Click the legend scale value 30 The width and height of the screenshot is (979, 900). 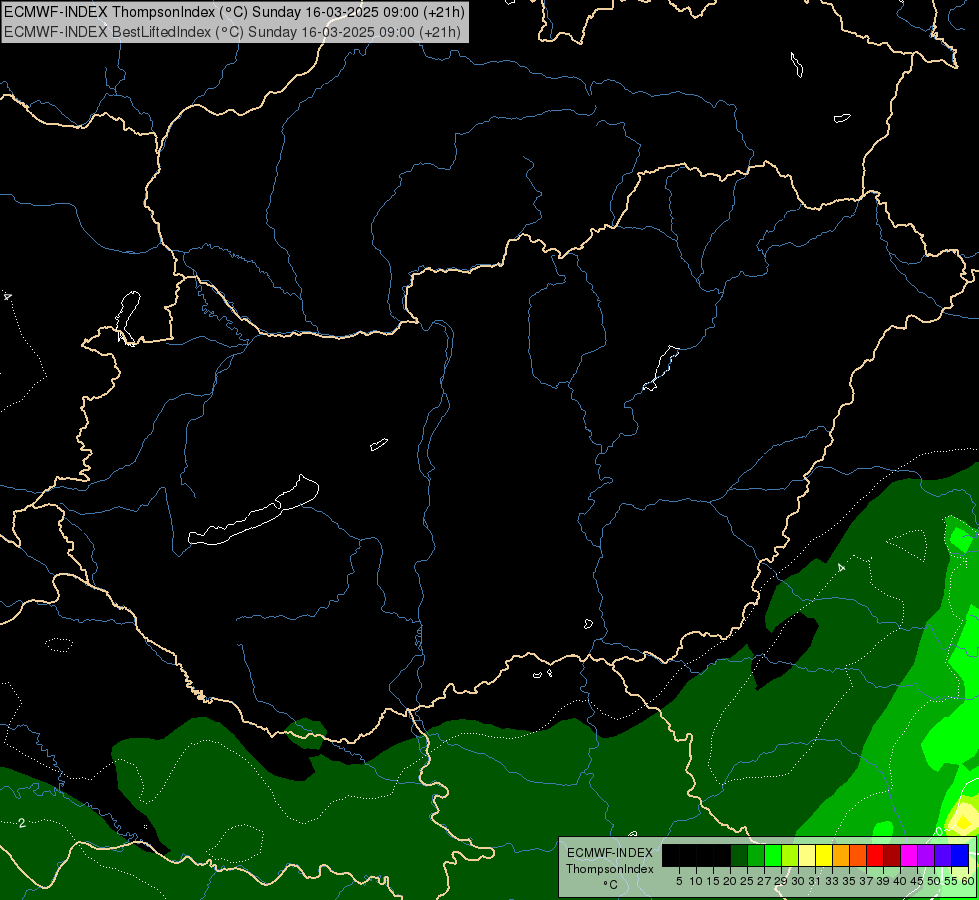(798, 881)
